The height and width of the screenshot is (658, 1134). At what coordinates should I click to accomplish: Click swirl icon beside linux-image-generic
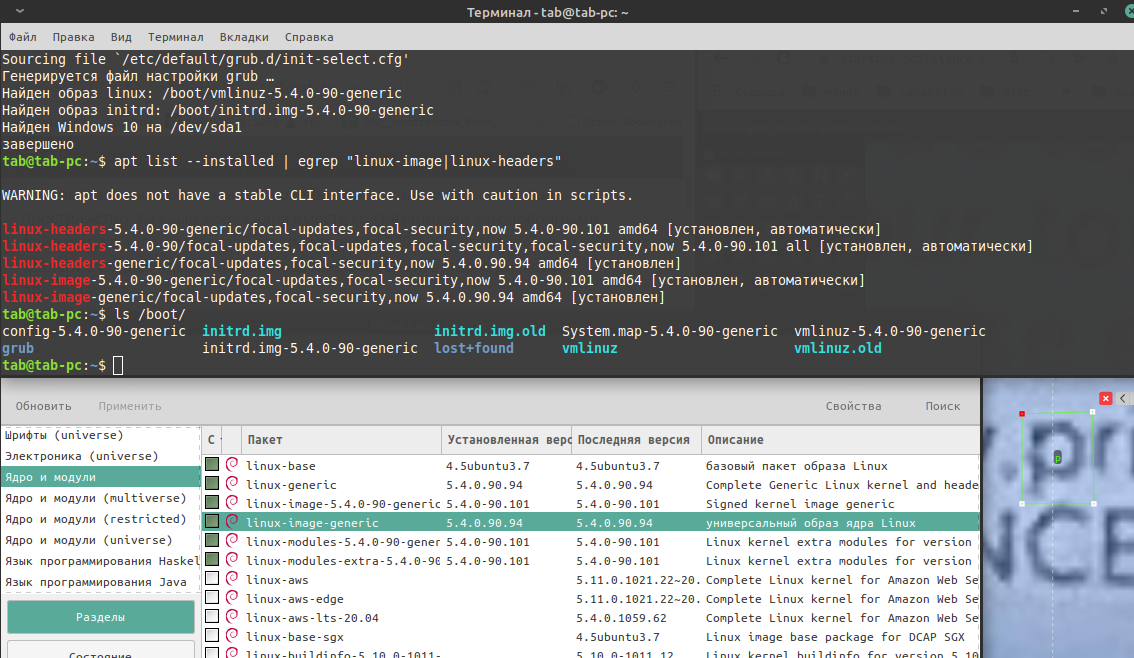[232, 521]
